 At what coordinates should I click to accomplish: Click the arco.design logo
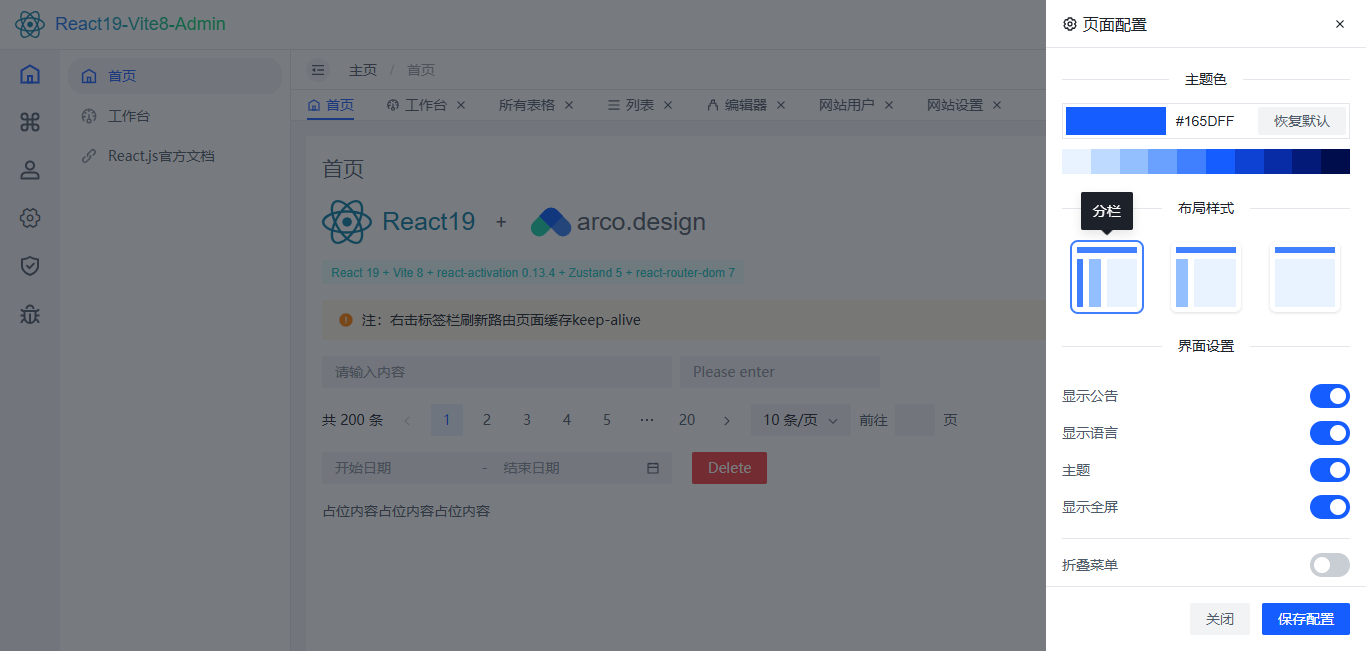click(x=618, y=222)
